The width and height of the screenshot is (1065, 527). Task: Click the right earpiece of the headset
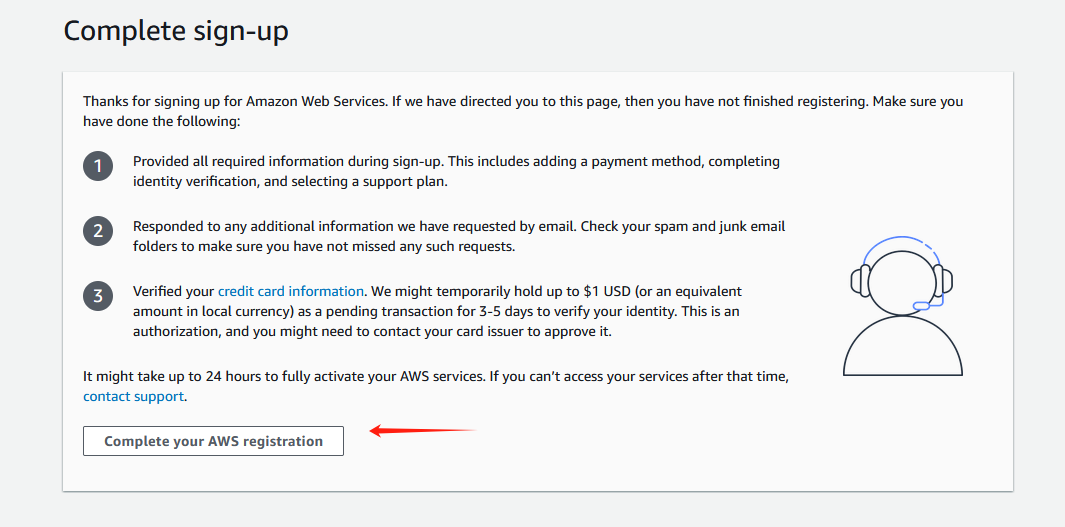point(943,280)
